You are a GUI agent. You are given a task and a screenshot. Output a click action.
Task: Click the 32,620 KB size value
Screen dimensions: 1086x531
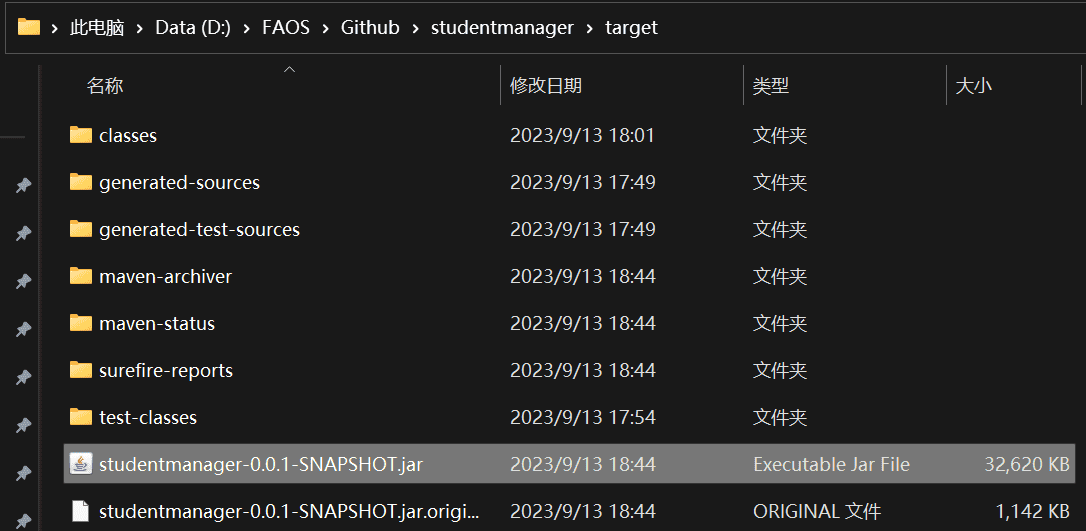click(1027, 465)
